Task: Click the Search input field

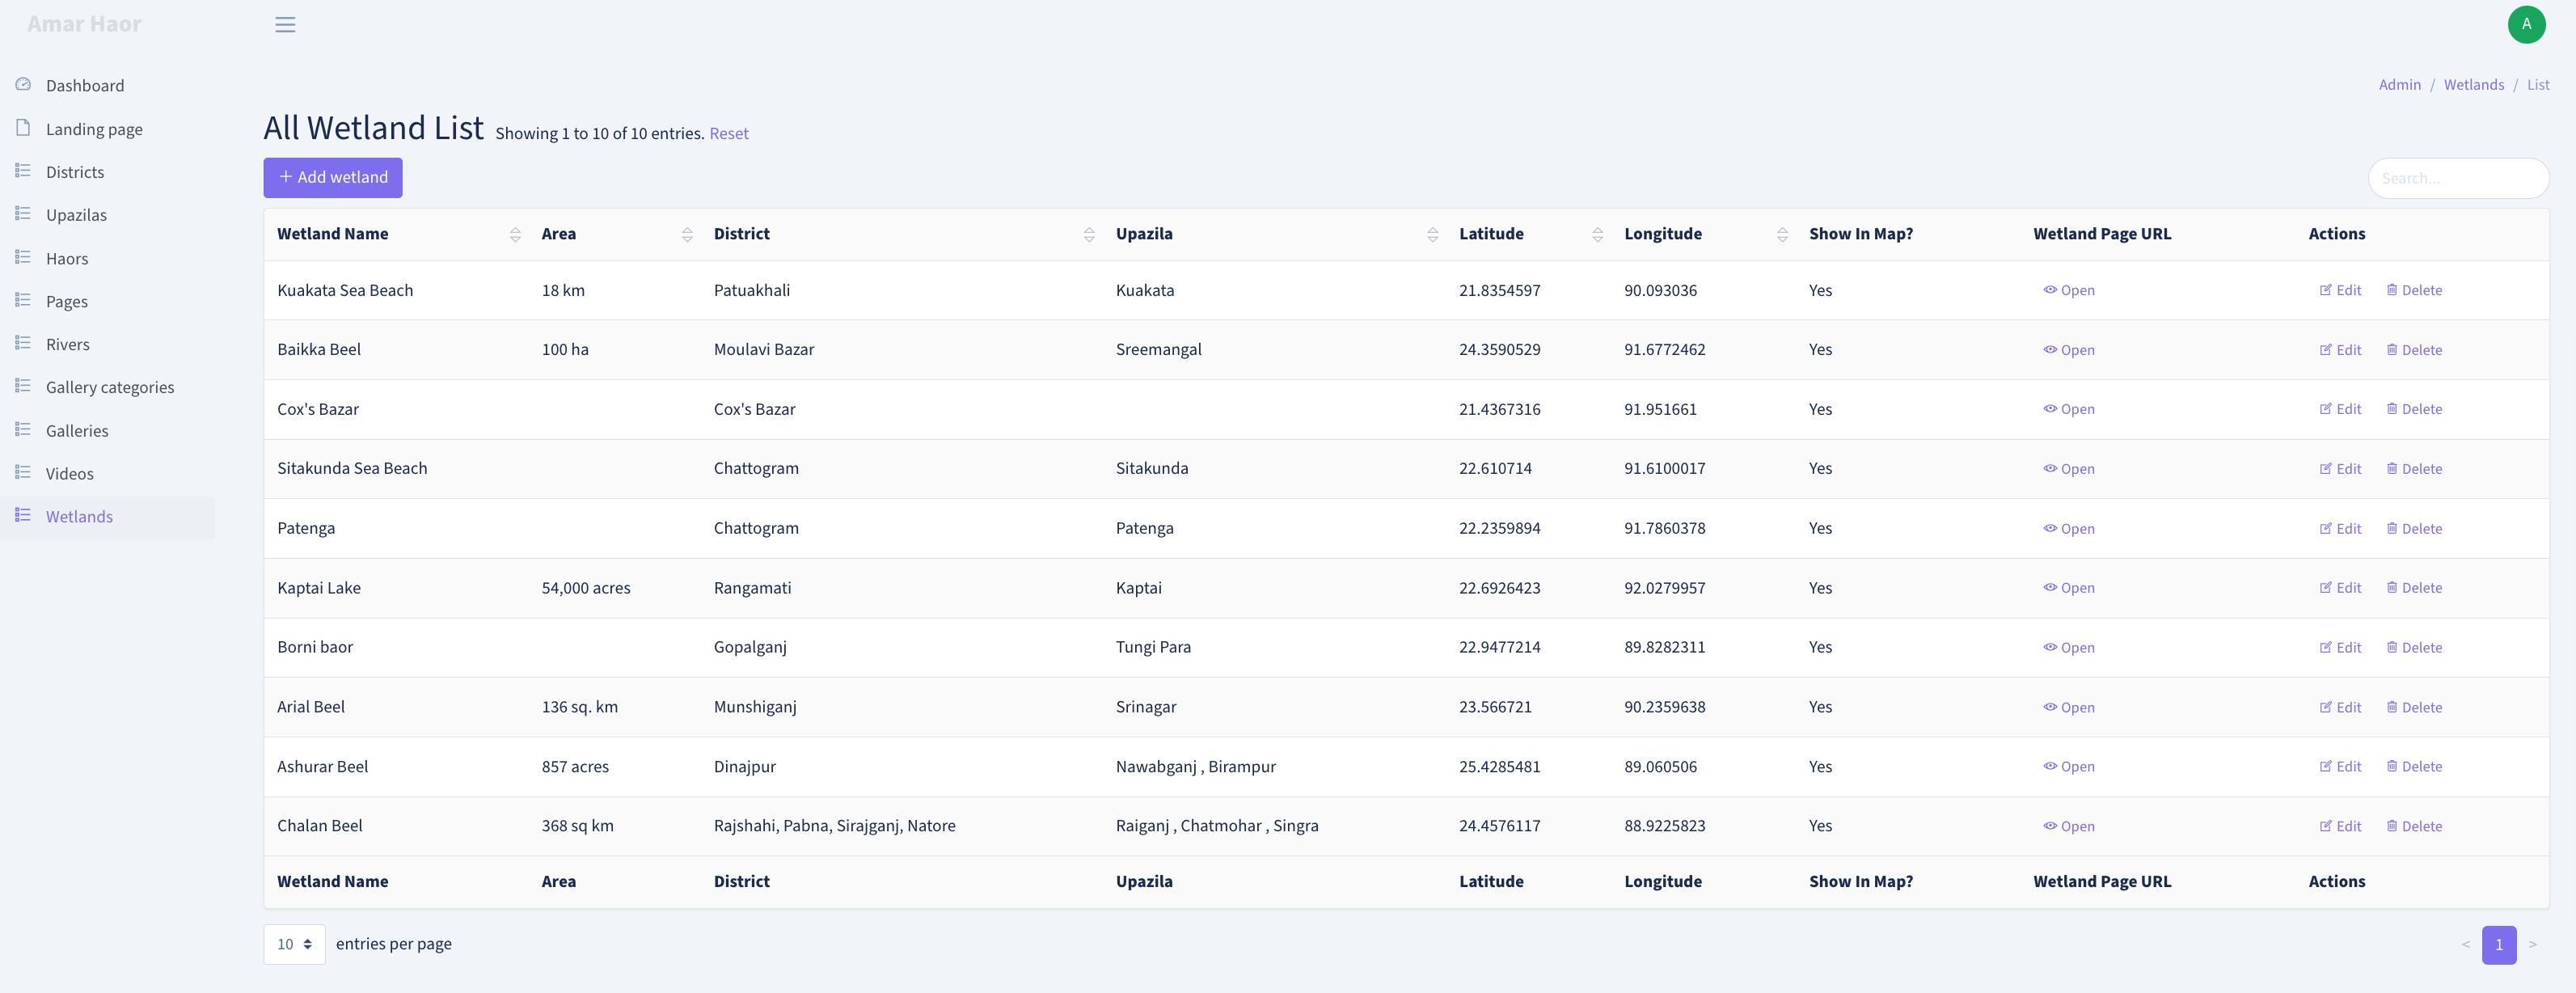Action: click(2457, 178)
